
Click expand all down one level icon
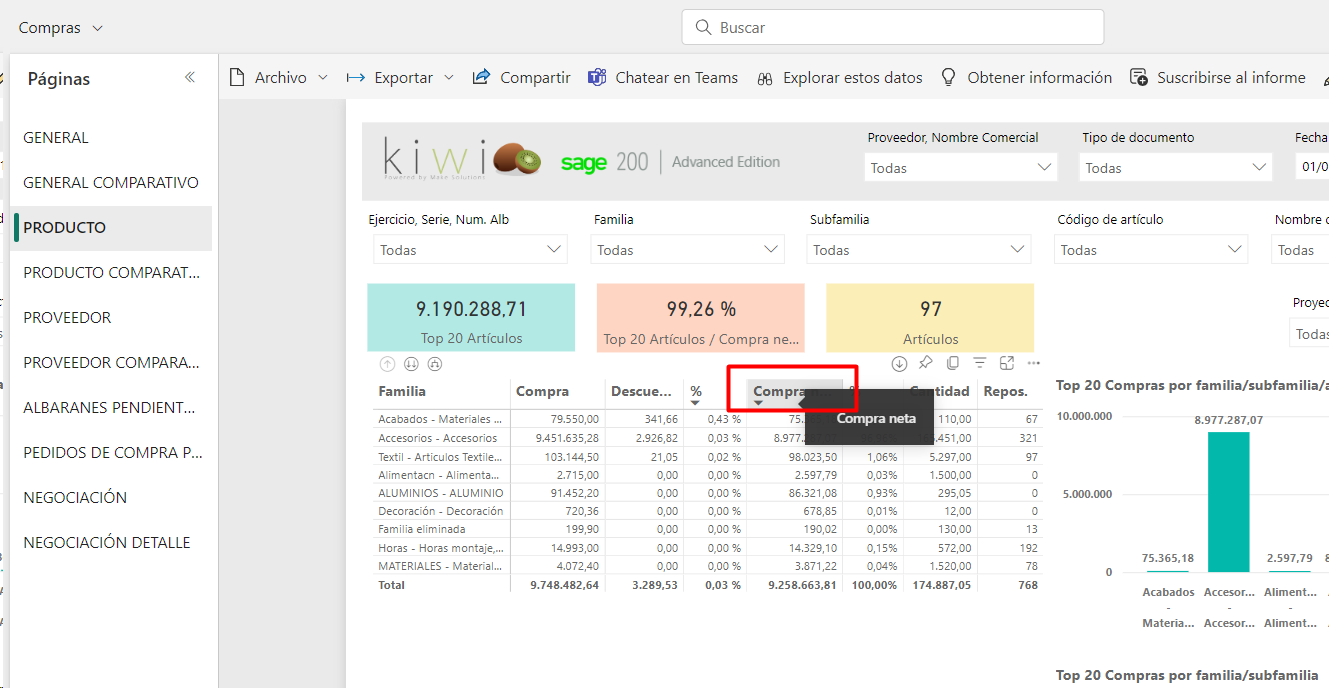point(434,364)
